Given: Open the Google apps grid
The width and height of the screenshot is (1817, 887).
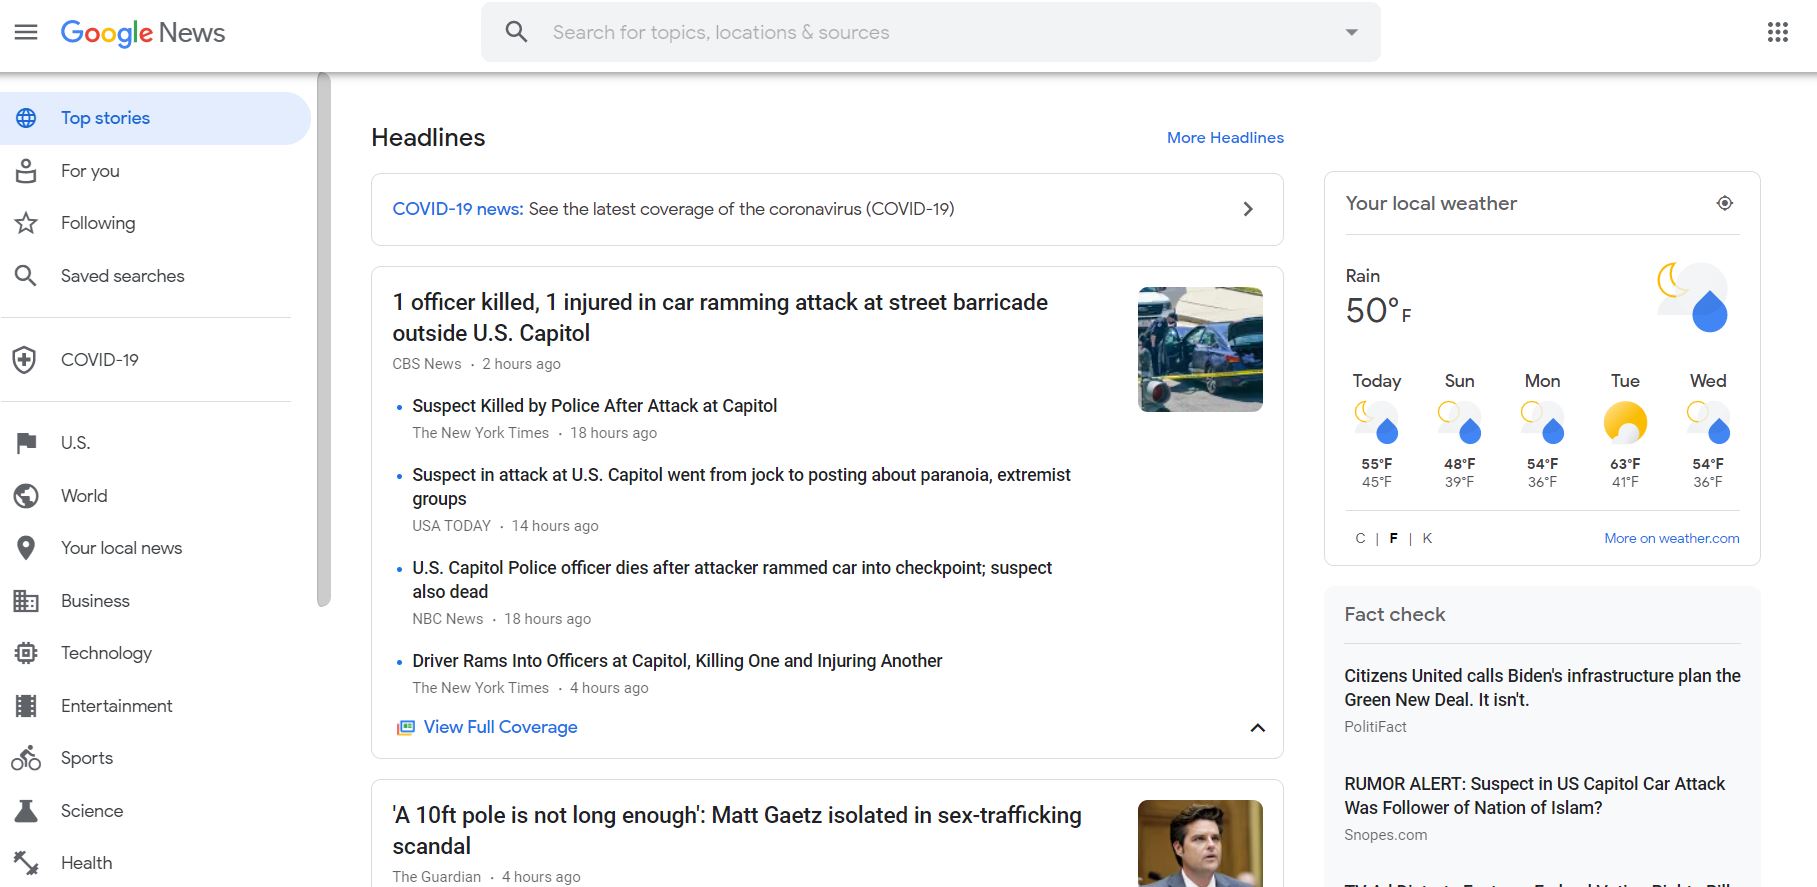Looking at the screenshot, I should point(1777,32).
